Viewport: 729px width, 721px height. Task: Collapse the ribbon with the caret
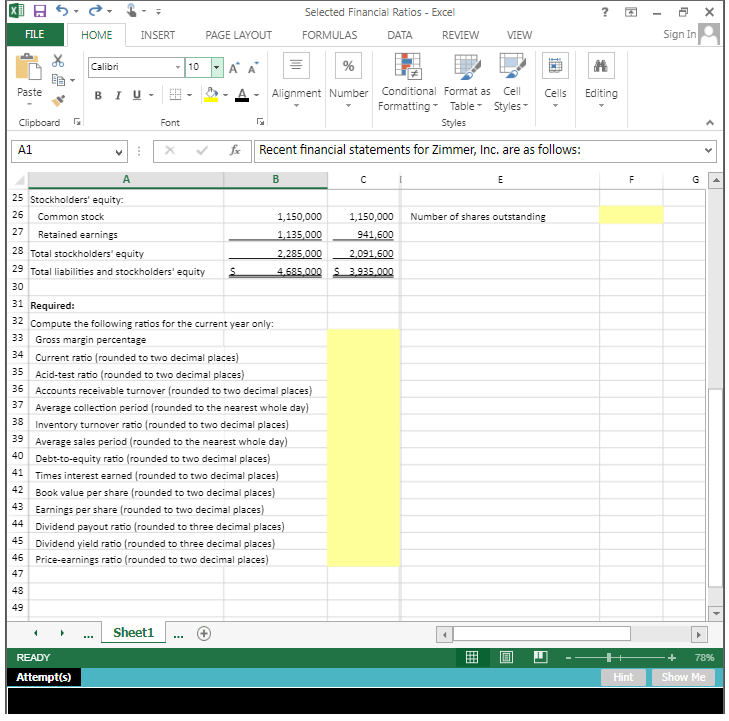point(709,123)
